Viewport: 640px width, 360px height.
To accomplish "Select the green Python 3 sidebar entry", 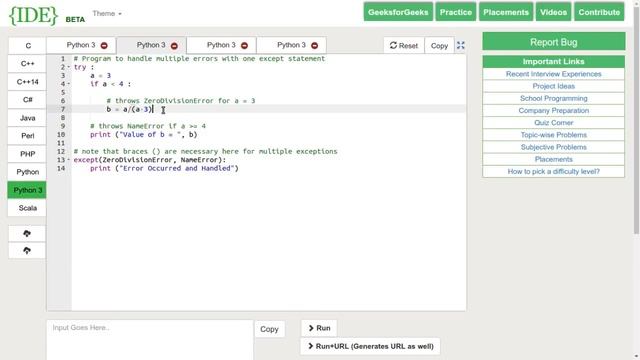I will (28, 190).
